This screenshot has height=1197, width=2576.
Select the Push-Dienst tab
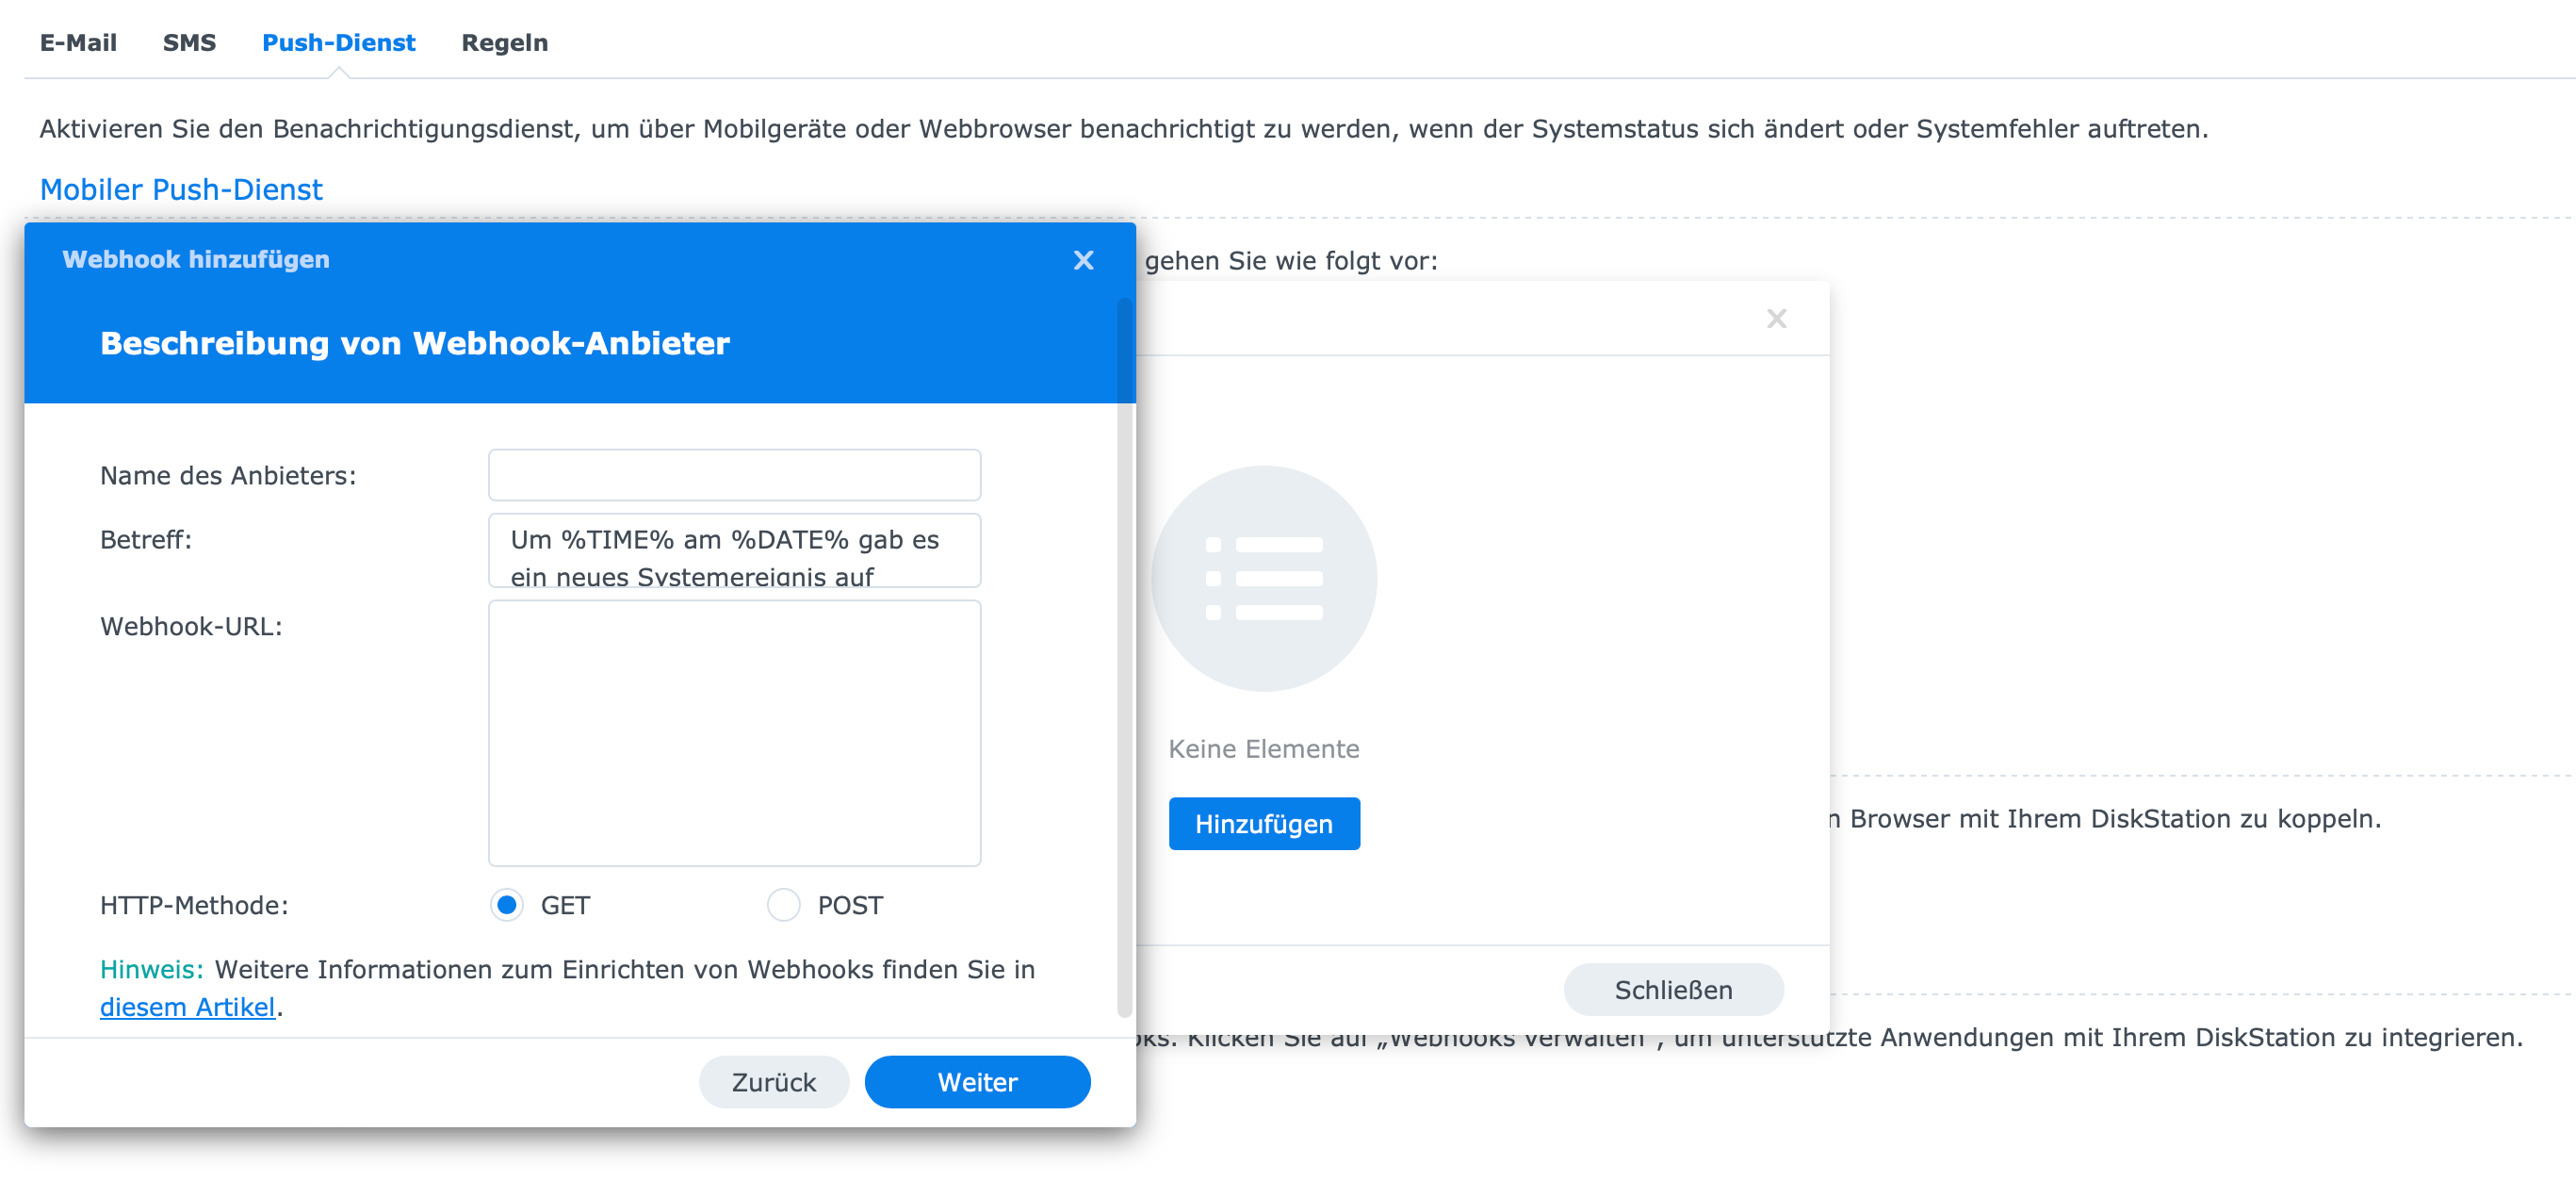[338, 43]
